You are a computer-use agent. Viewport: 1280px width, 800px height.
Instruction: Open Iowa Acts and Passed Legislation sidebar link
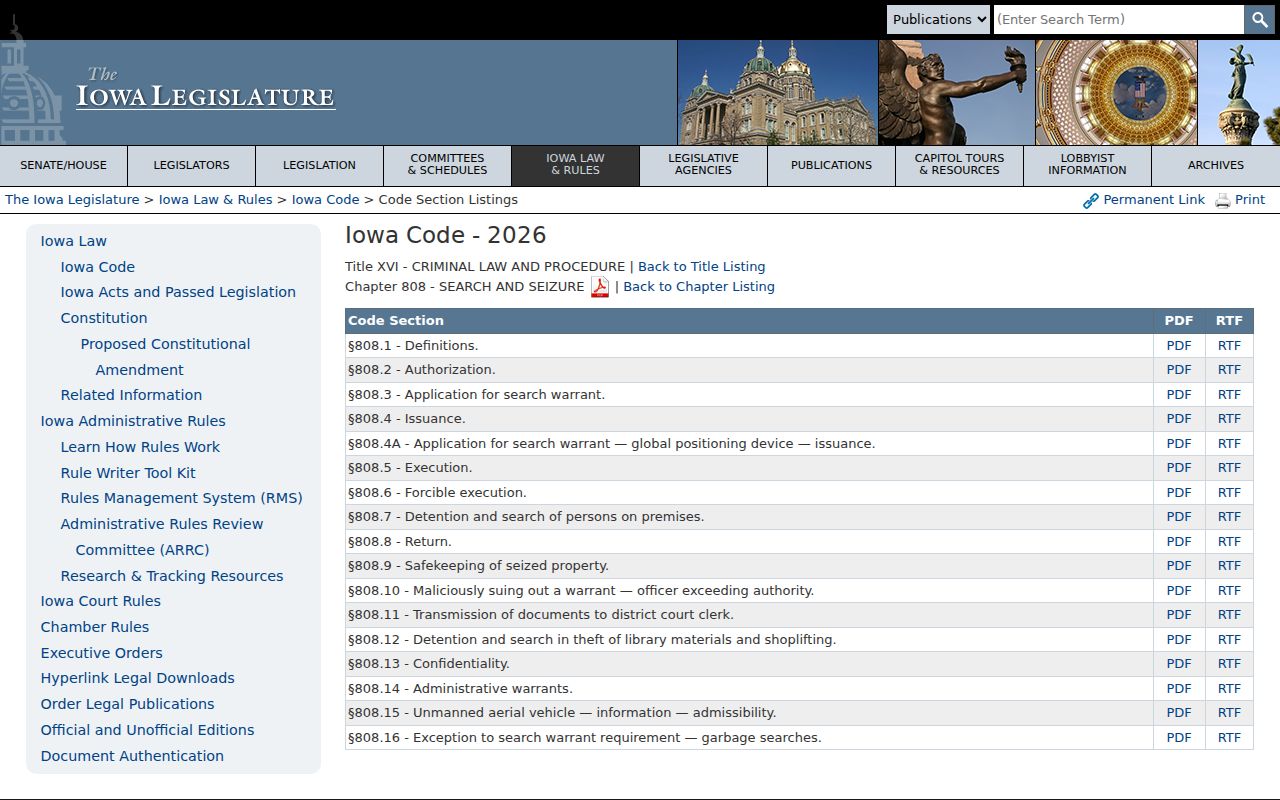pyautogui.click(x=178, y=292)
